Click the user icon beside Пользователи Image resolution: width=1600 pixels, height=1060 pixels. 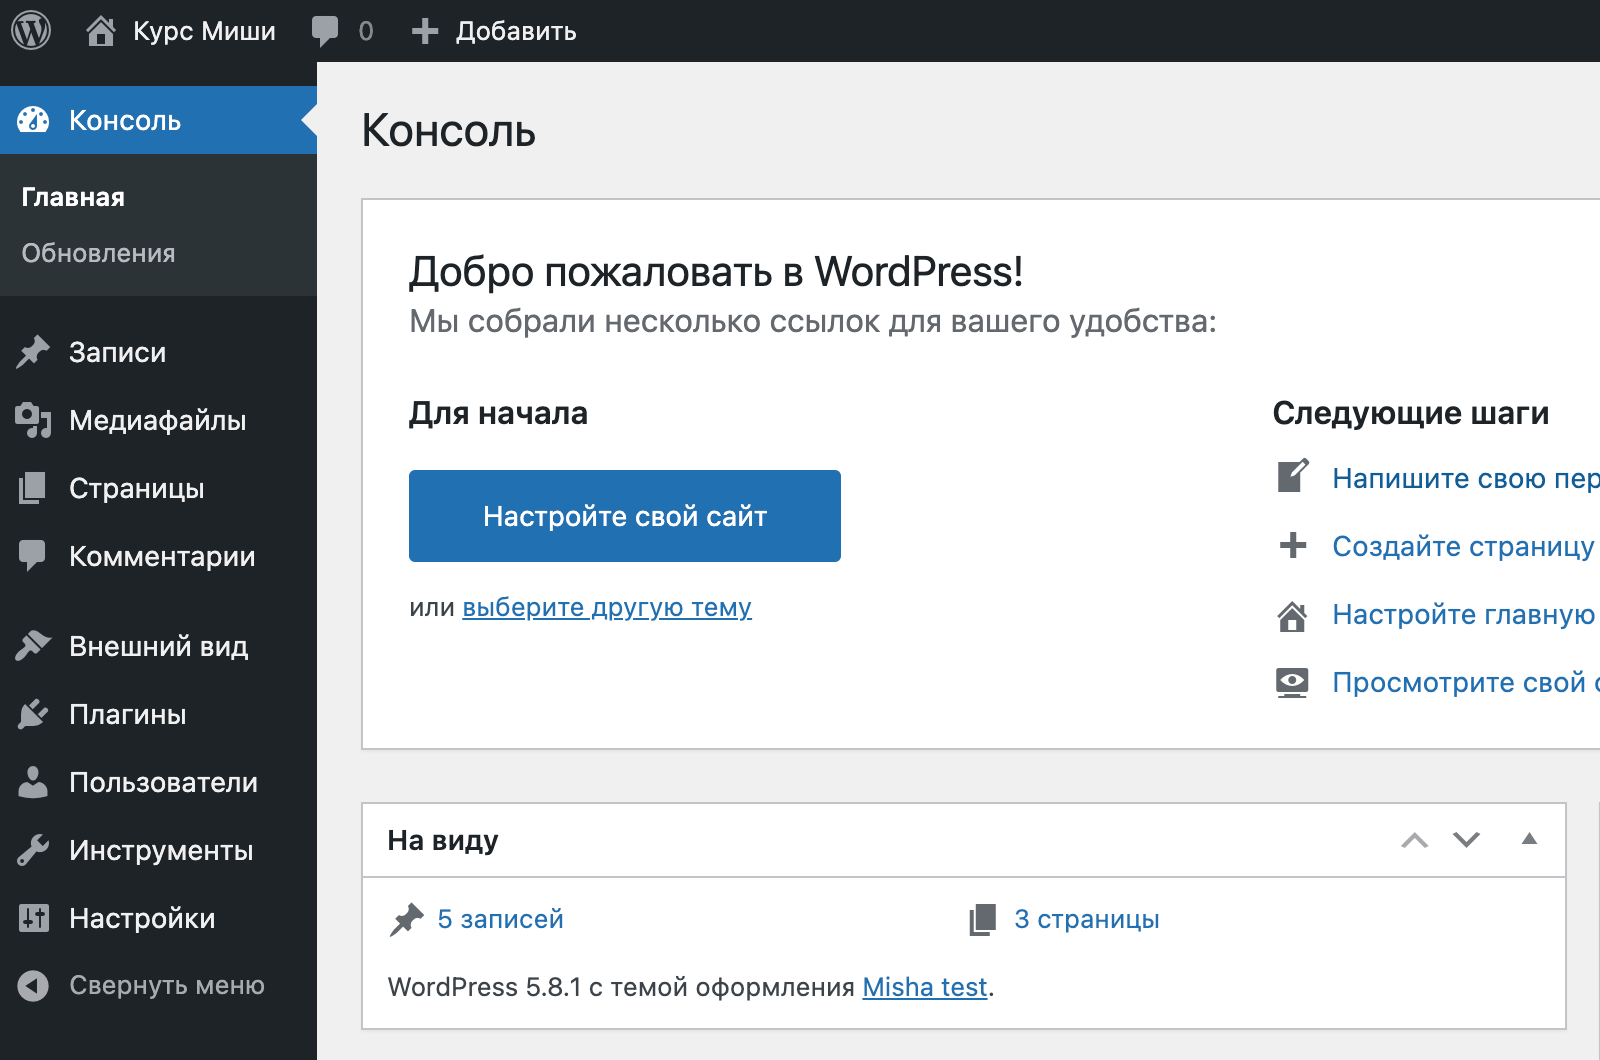click(x=33, y=782)
